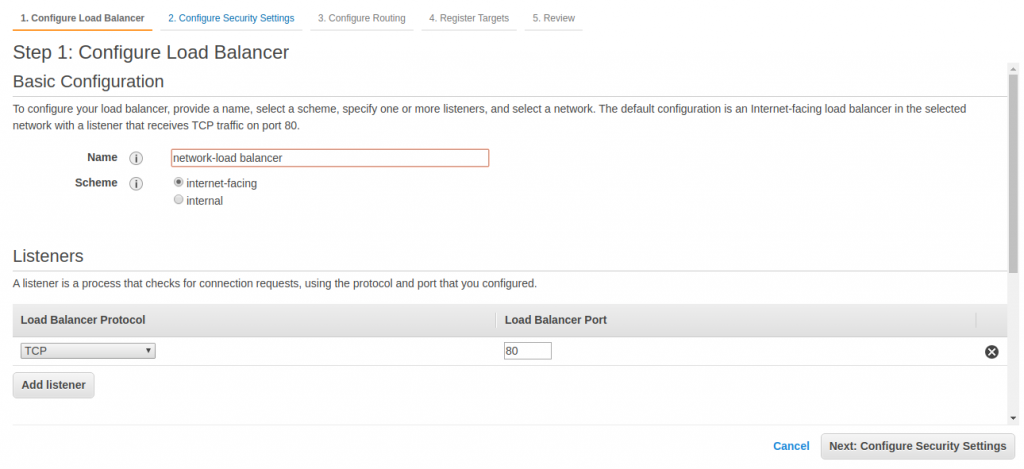Click the Add listener button
This screenshot has height=469, width=1024.
[x=54, y=385]
